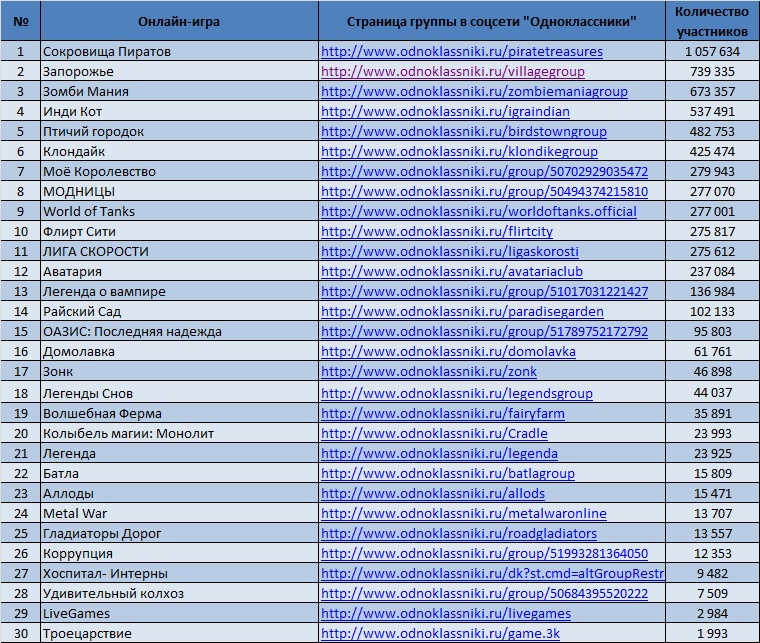Image resolution: width=760 pixels, height=643 pixels.
Task: Open the igraindian group link
Action: (x=445, y=111)
